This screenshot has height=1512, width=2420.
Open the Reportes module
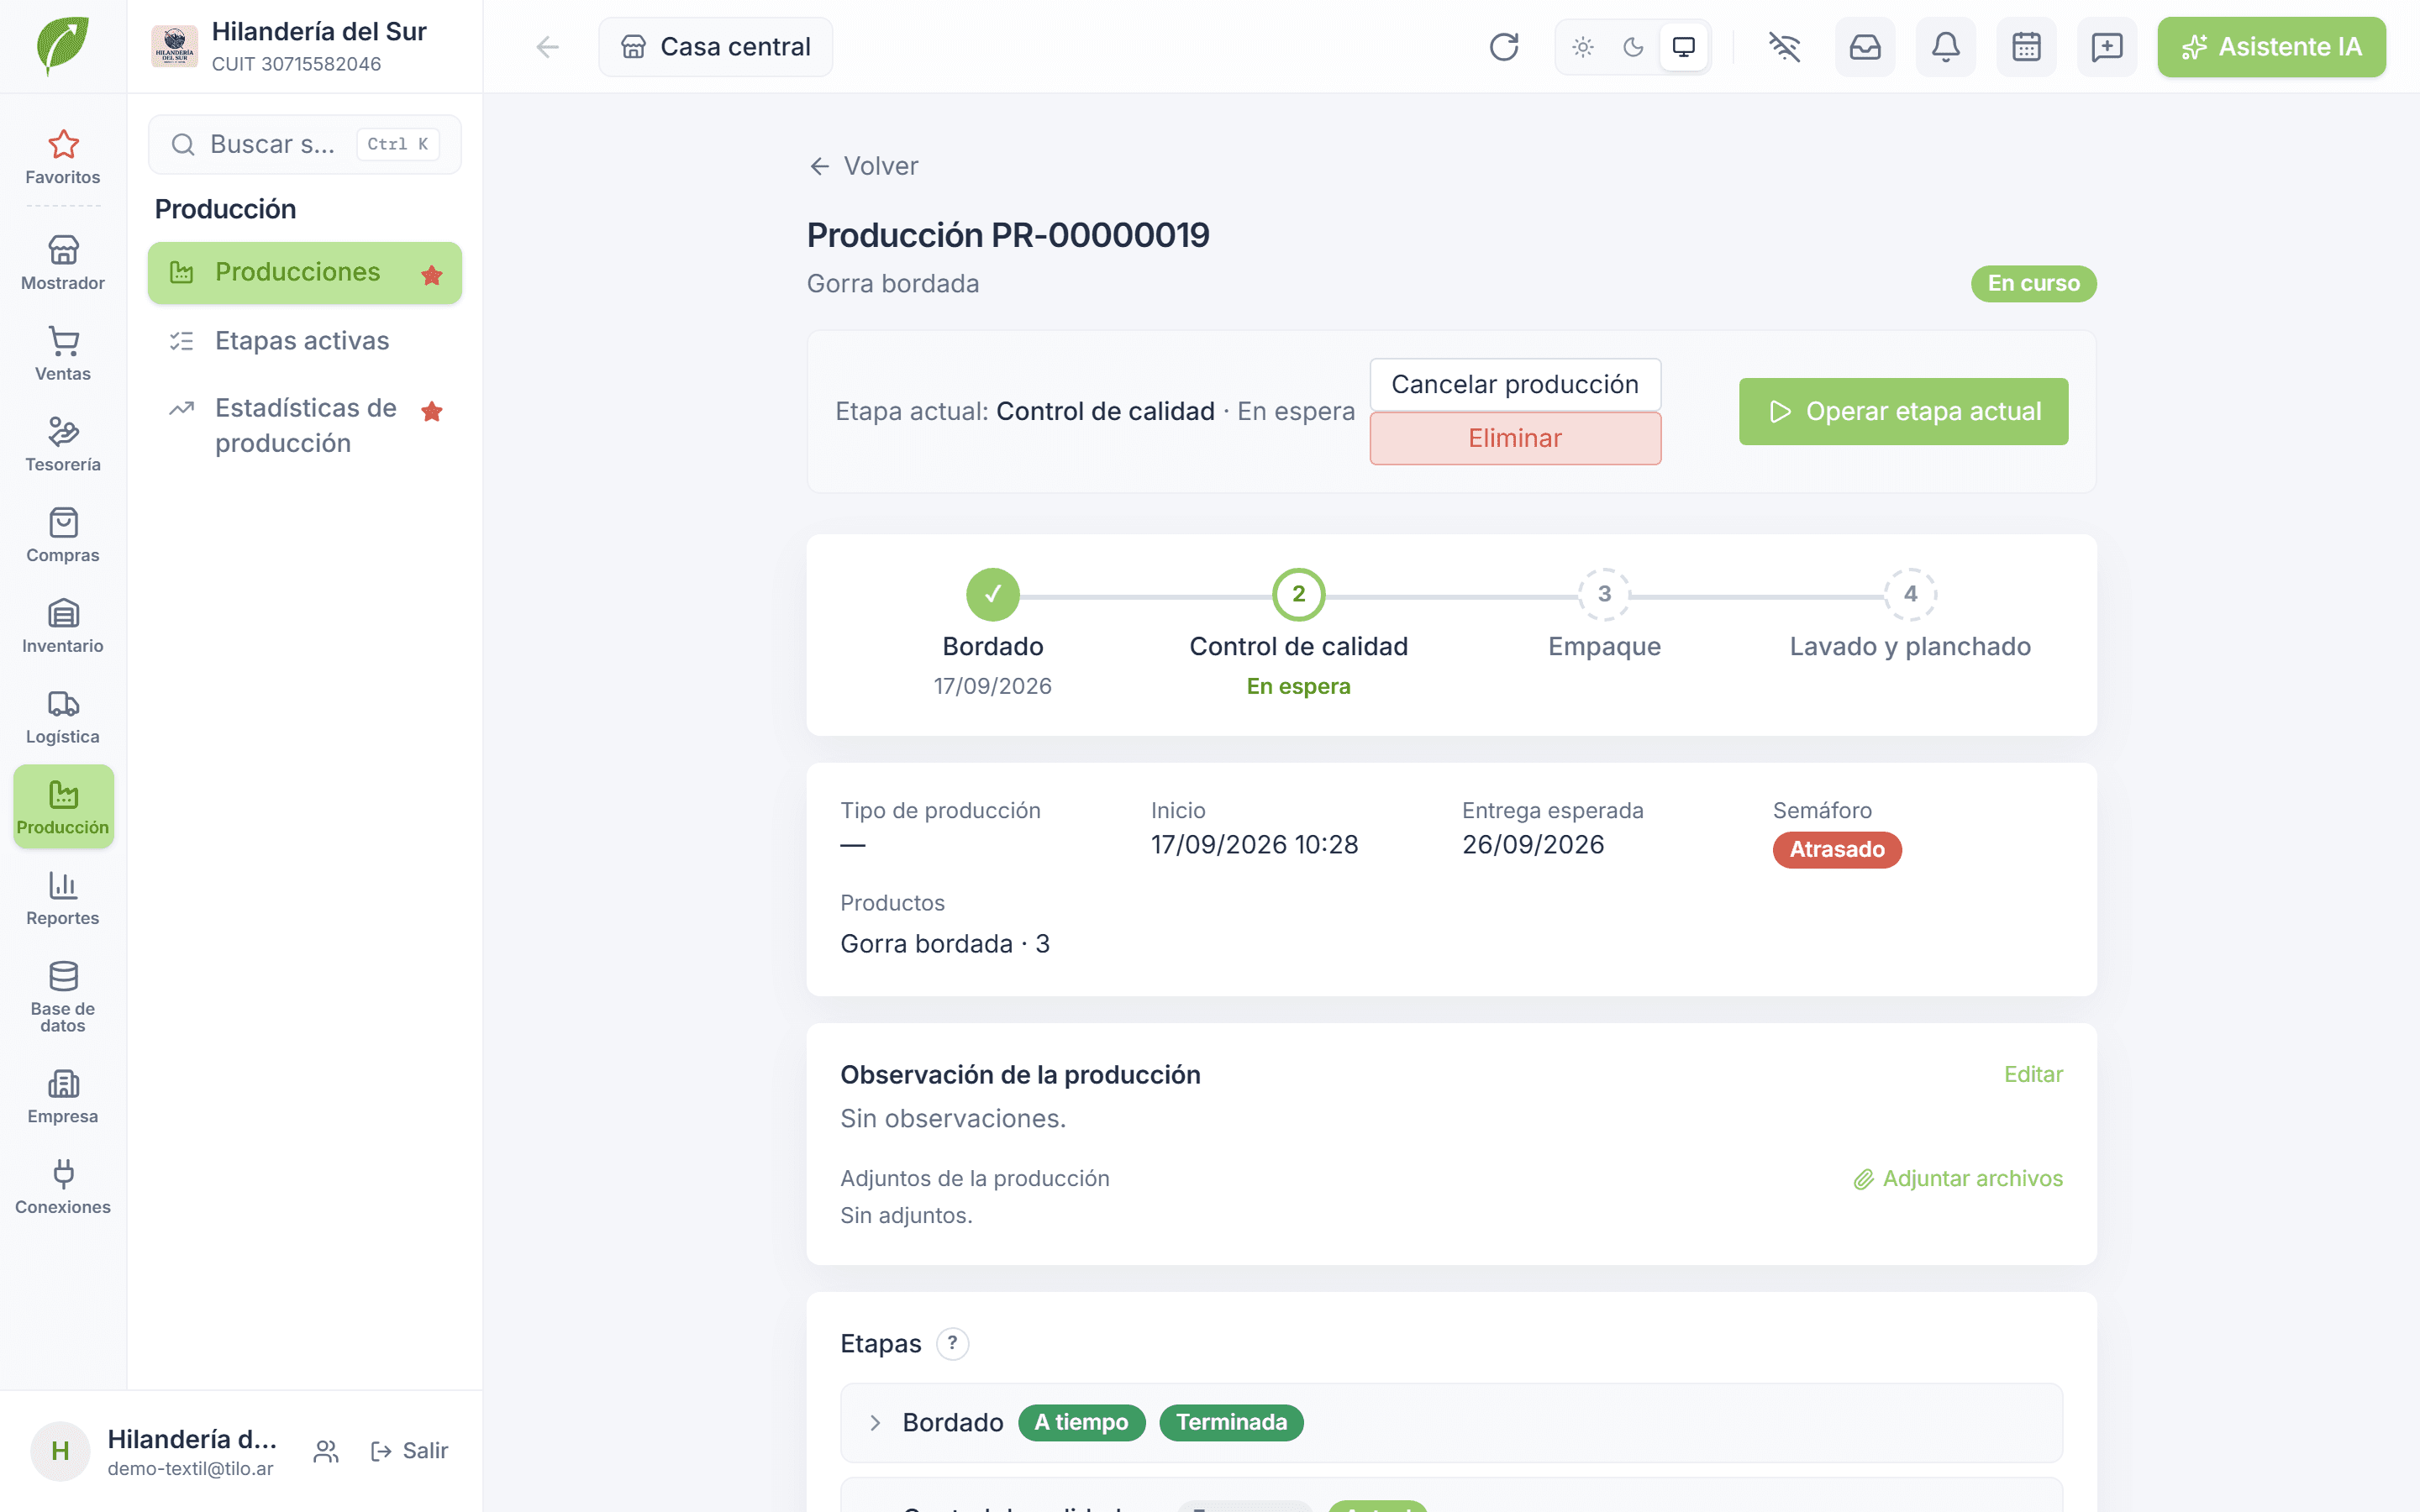[x=63, y=899]
